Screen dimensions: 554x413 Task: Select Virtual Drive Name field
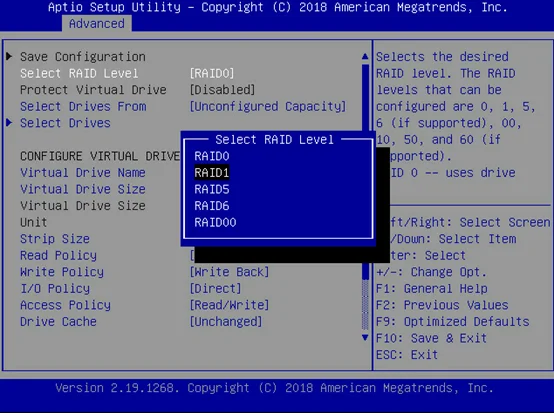[83, 172]
